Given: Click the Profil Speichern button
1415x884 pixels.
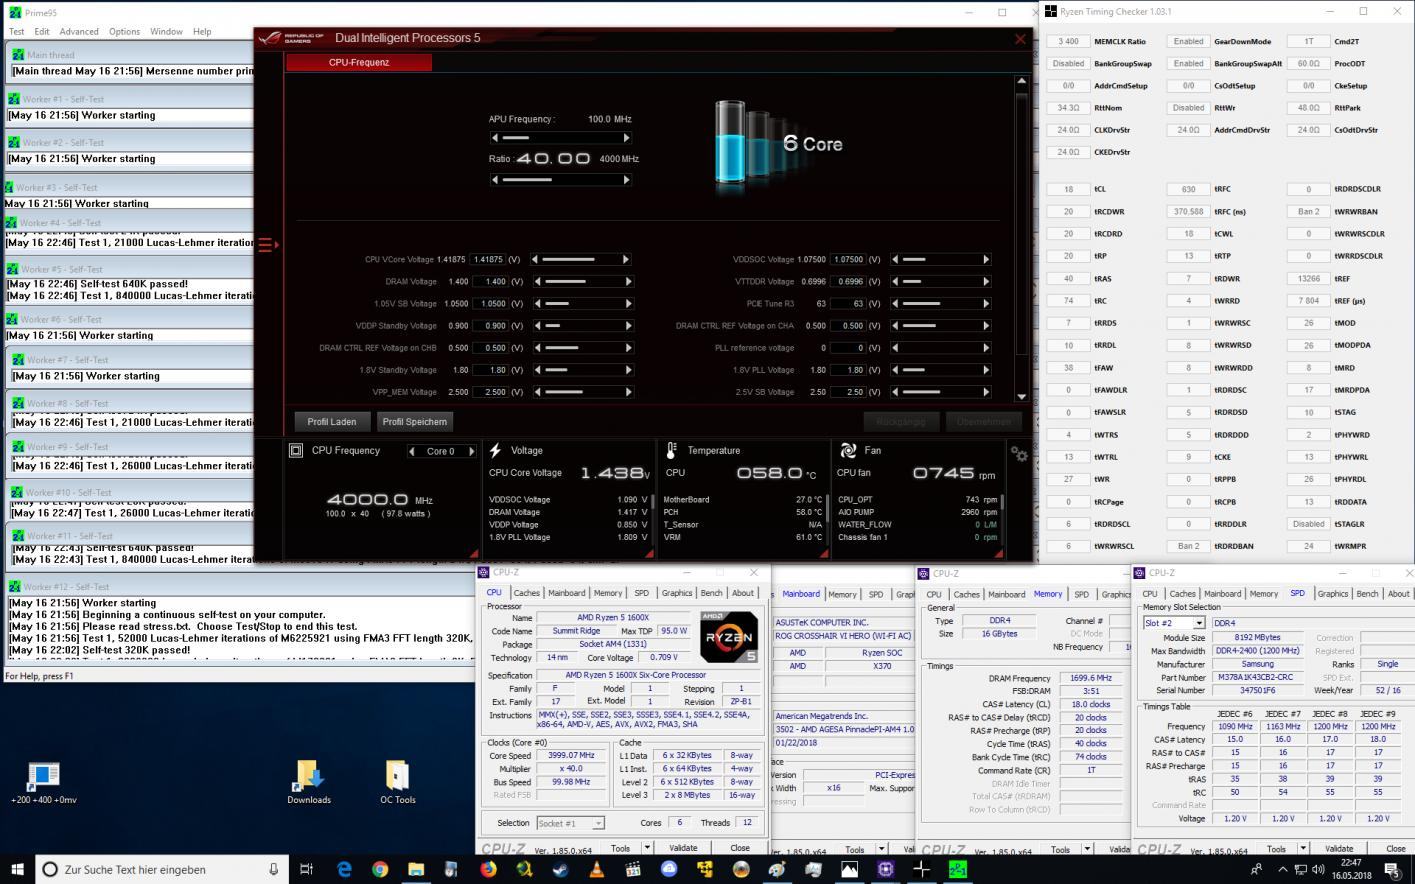Looking at the screenshot, I should coord(414,422).
